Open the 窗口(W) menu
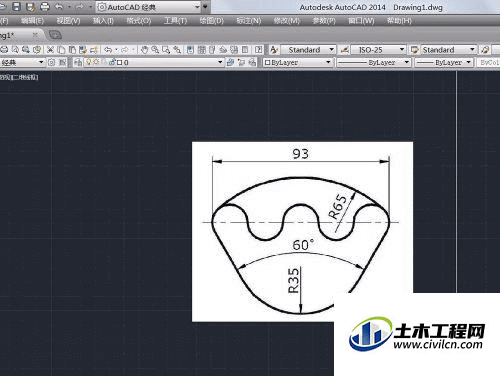 pyautogui.click(x=361, y=21)
